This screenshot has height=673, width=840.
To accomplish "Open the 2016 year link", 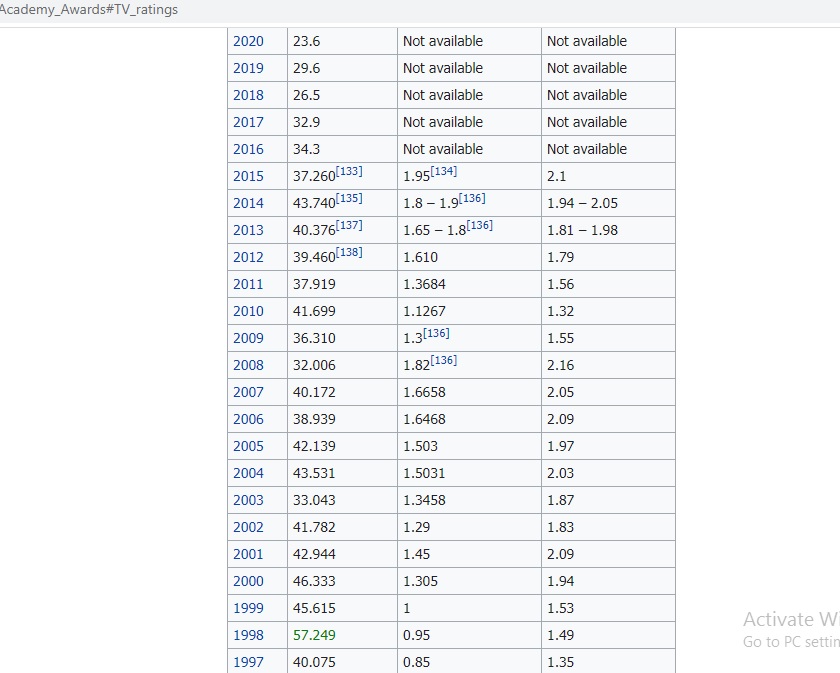I will (x=248, y=150).
